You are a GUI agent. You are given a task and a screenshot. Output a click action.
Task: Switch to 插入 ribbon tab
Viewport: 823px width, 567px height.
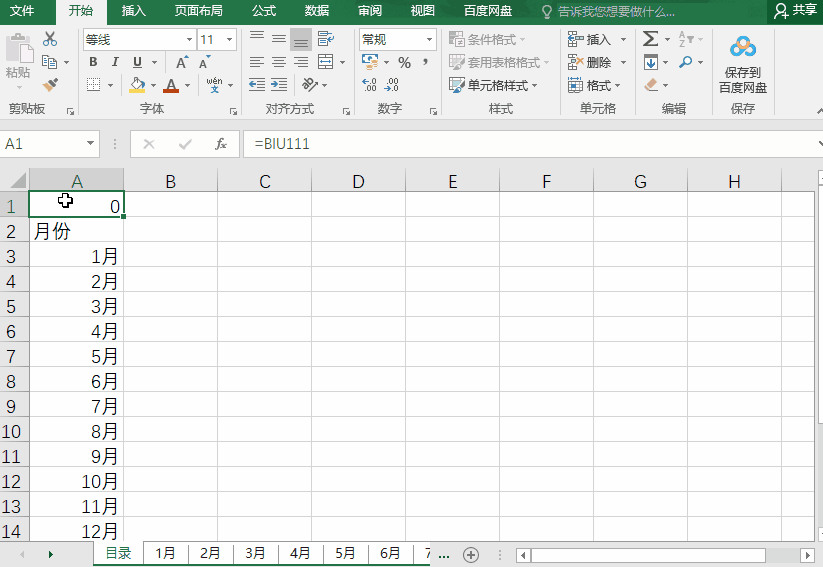133,10
